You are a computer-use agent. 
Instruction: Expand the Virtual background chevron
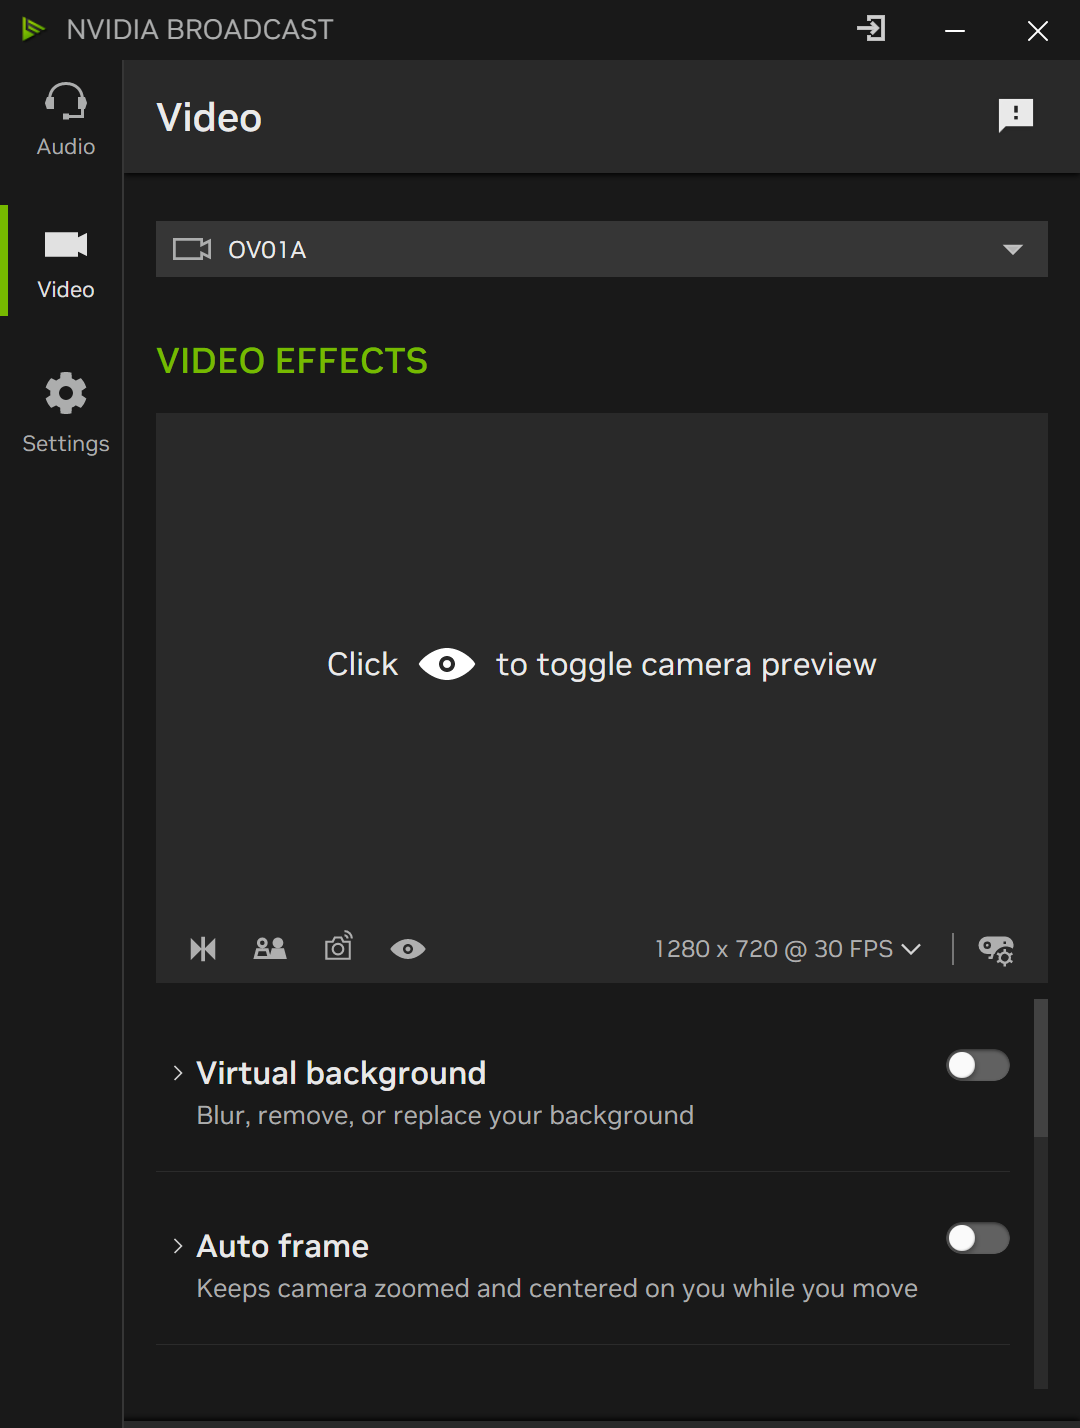tap(178, 1073)
